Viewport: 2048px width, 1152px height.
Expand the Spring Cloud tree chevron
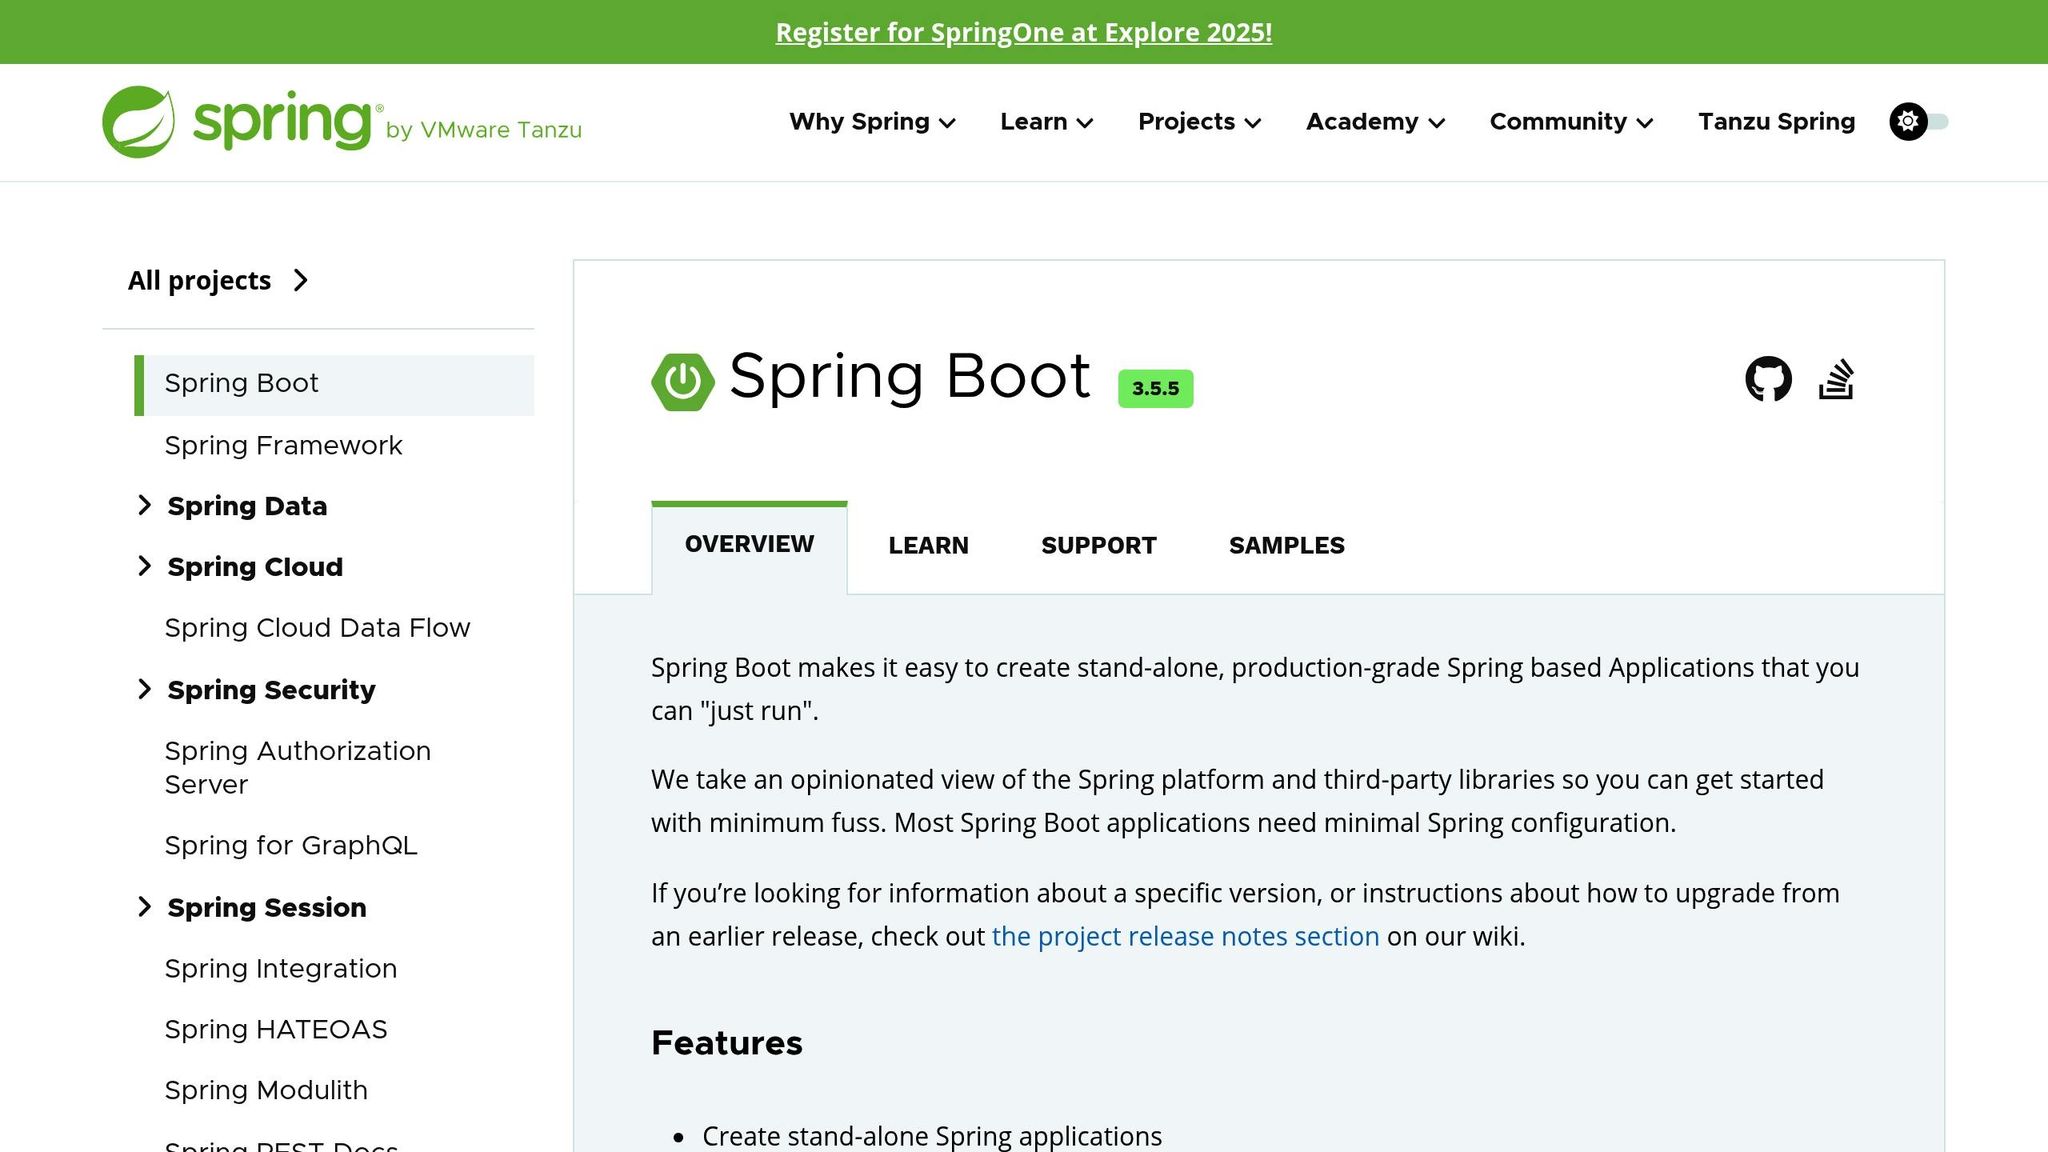(x=144, y=566)
